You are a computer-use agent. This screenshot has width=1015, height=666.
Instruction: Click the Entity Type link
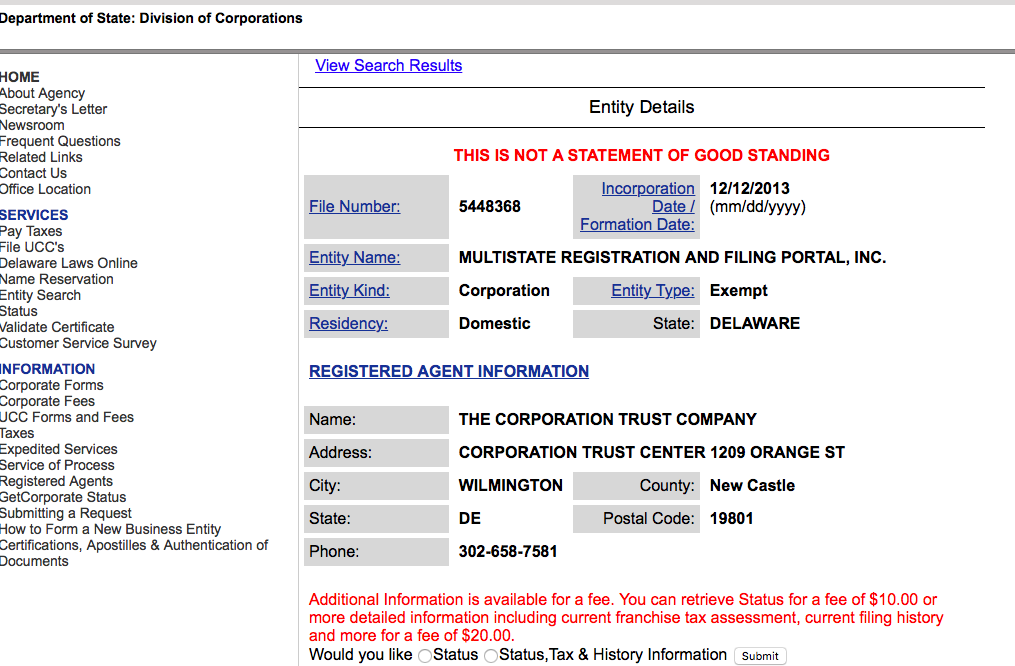[652, 291]
